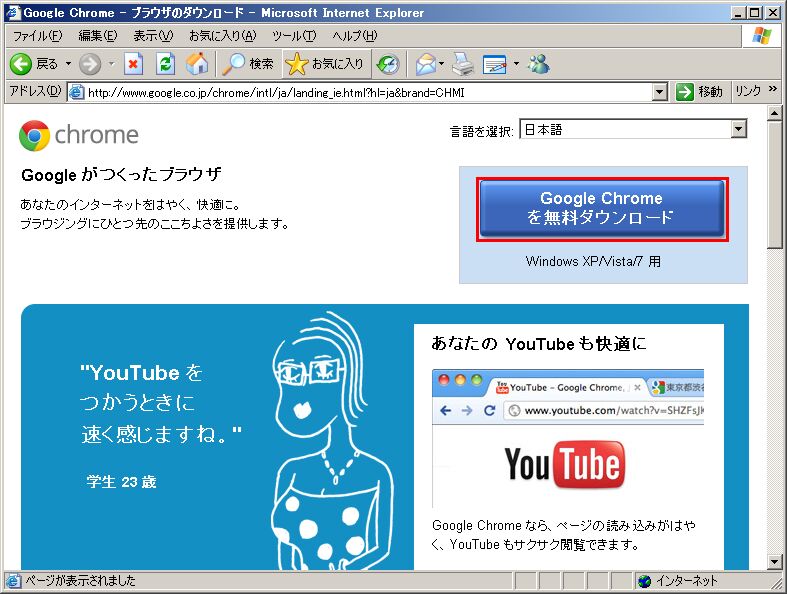Open the 検索 search toolbar button
Screen dimensions: 787x594
click(x=248, y=64)
